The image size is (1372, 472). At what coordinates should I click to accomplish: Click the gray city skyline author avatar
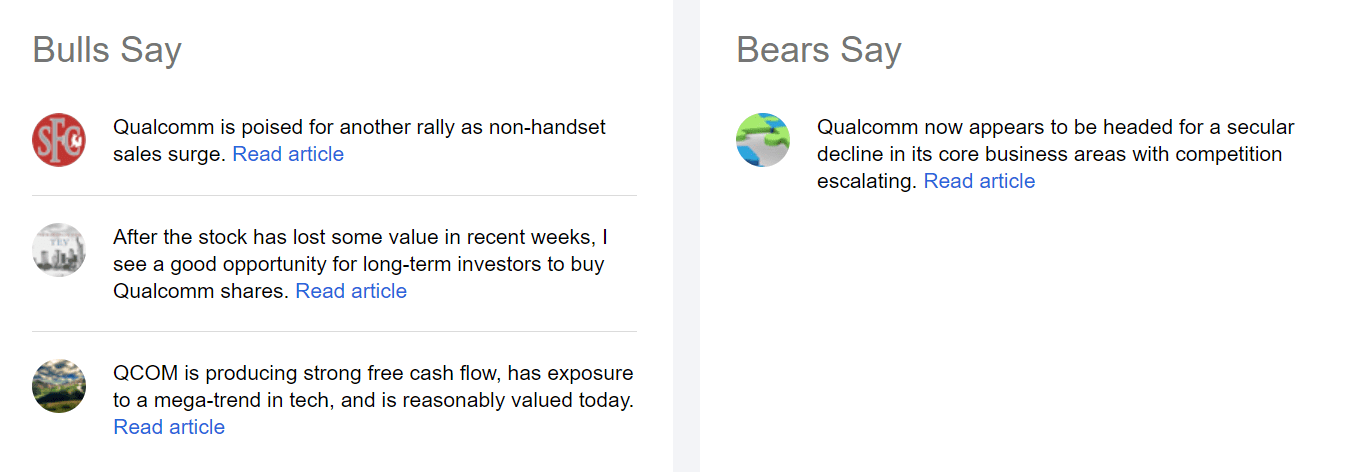pos(59,250)
